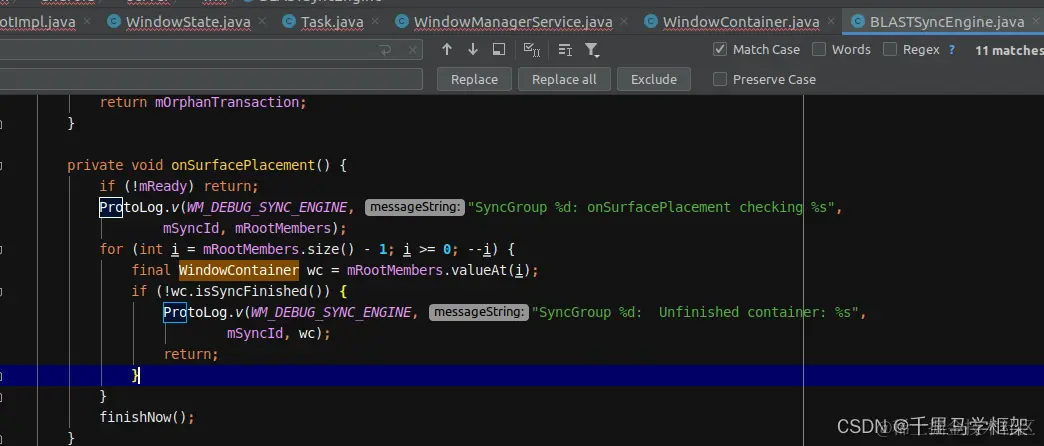Focus the replace text field

(x=211, y=79)
